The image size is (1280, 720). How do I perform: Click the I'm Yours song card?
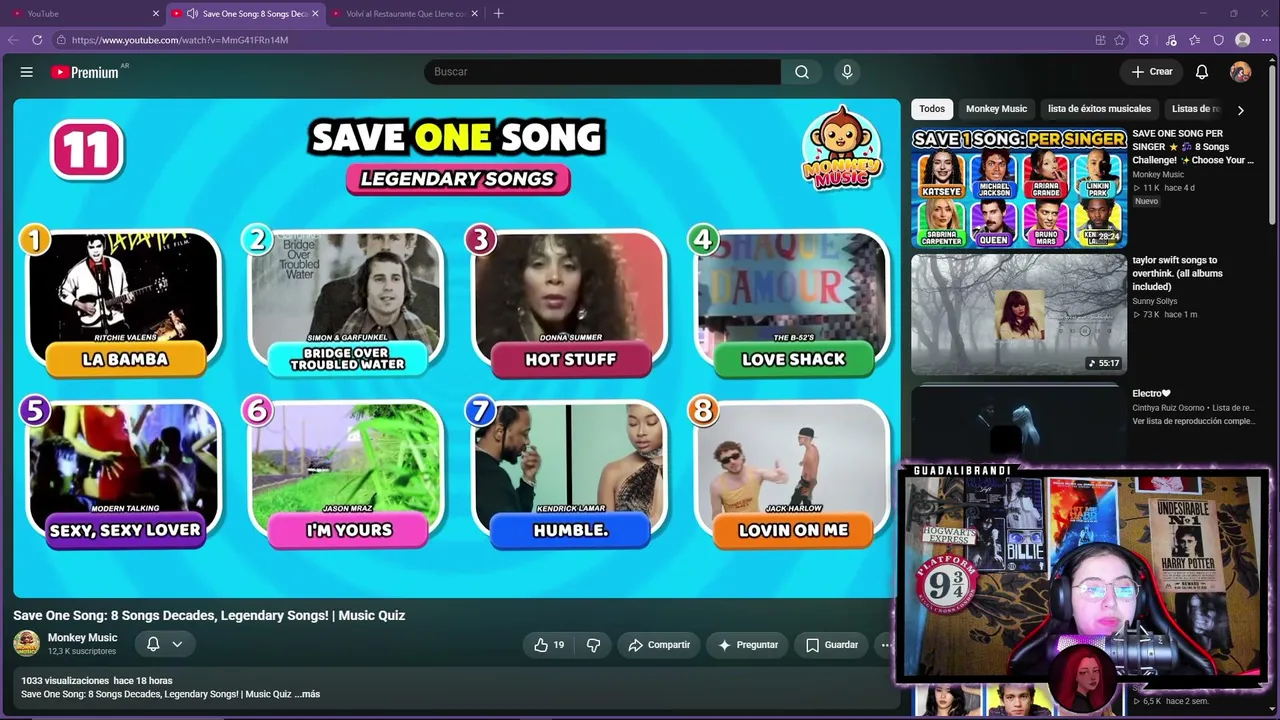[x=348, y=476]
